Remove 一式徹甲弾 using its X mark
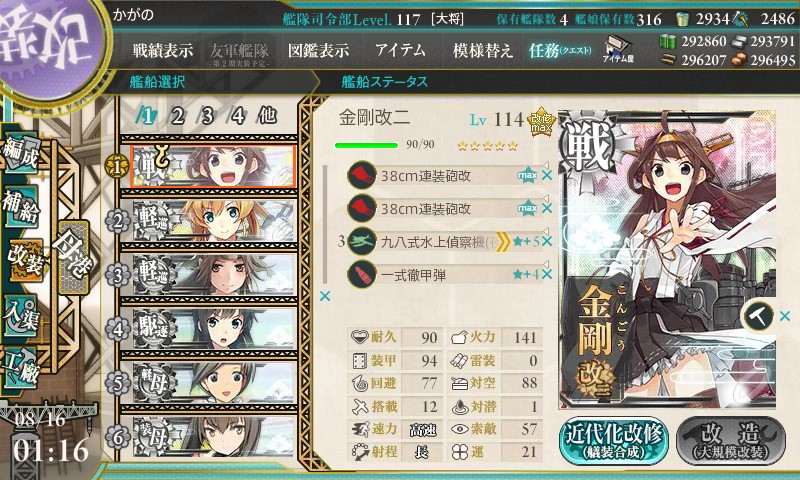The width and height of the screenshot is (800, 480). click(547, 274)
